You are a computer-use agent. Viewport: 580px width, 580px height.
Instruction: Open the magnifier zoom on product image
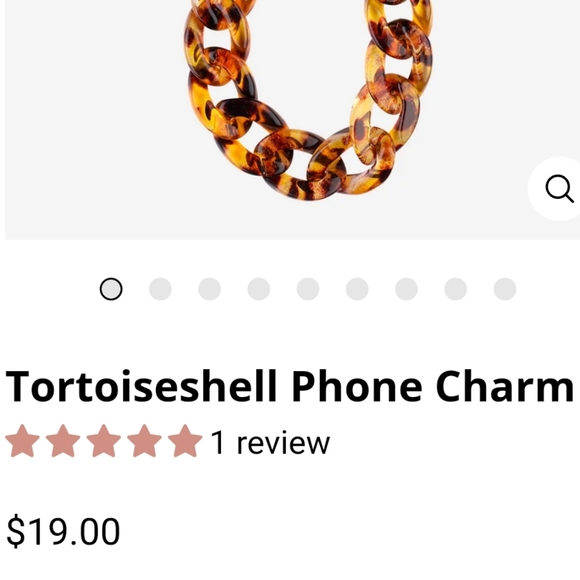point(557,189)
